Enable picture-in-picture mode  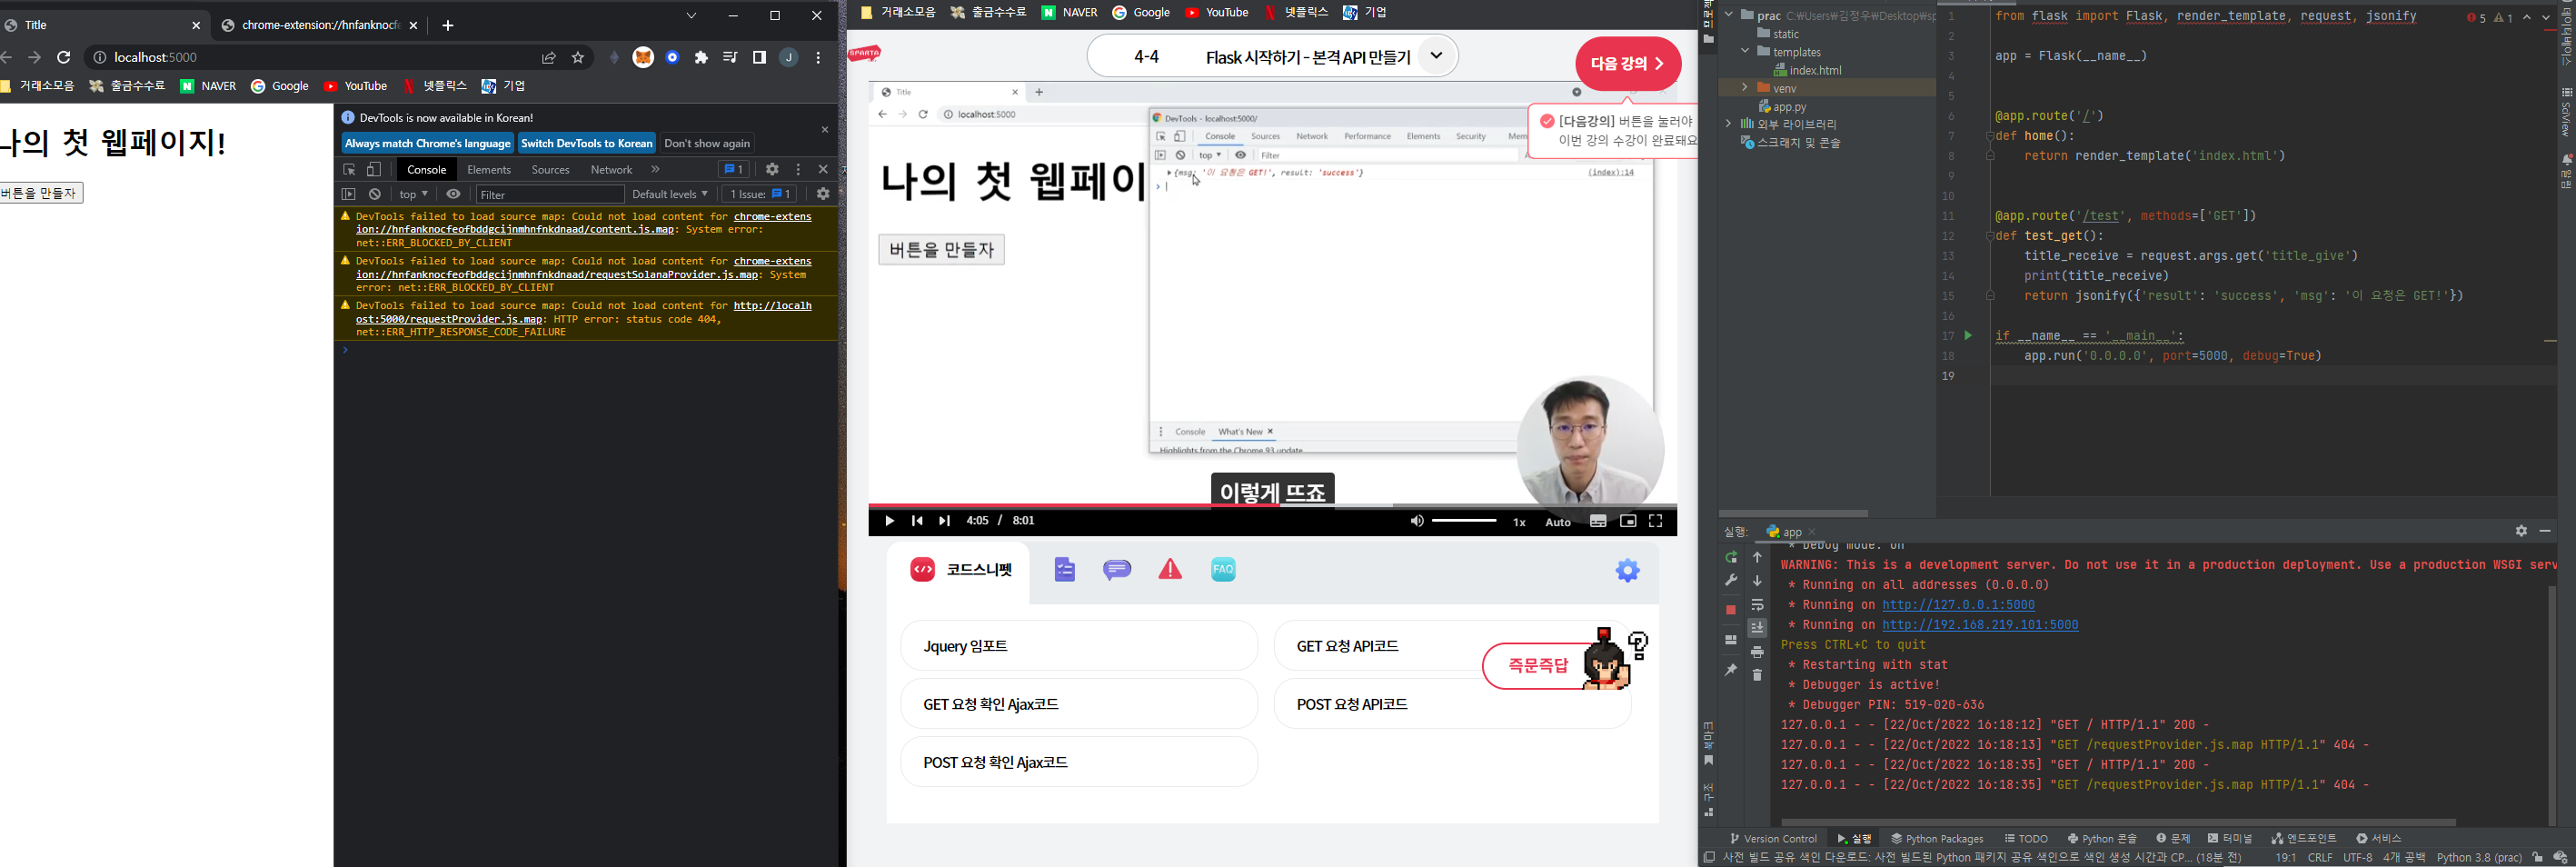point(1628,521)
